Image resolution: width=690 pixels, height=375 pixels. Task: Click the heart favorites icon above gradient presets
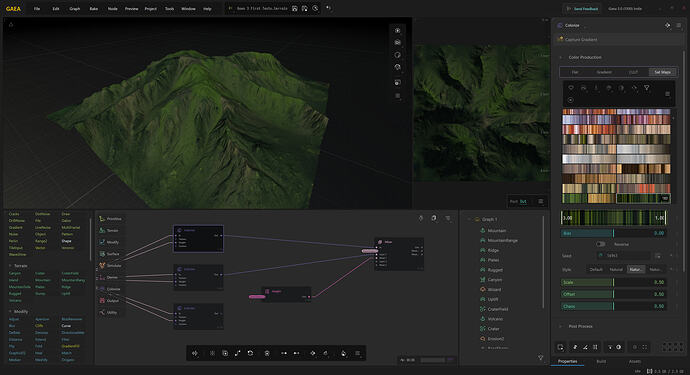[571, 88]
